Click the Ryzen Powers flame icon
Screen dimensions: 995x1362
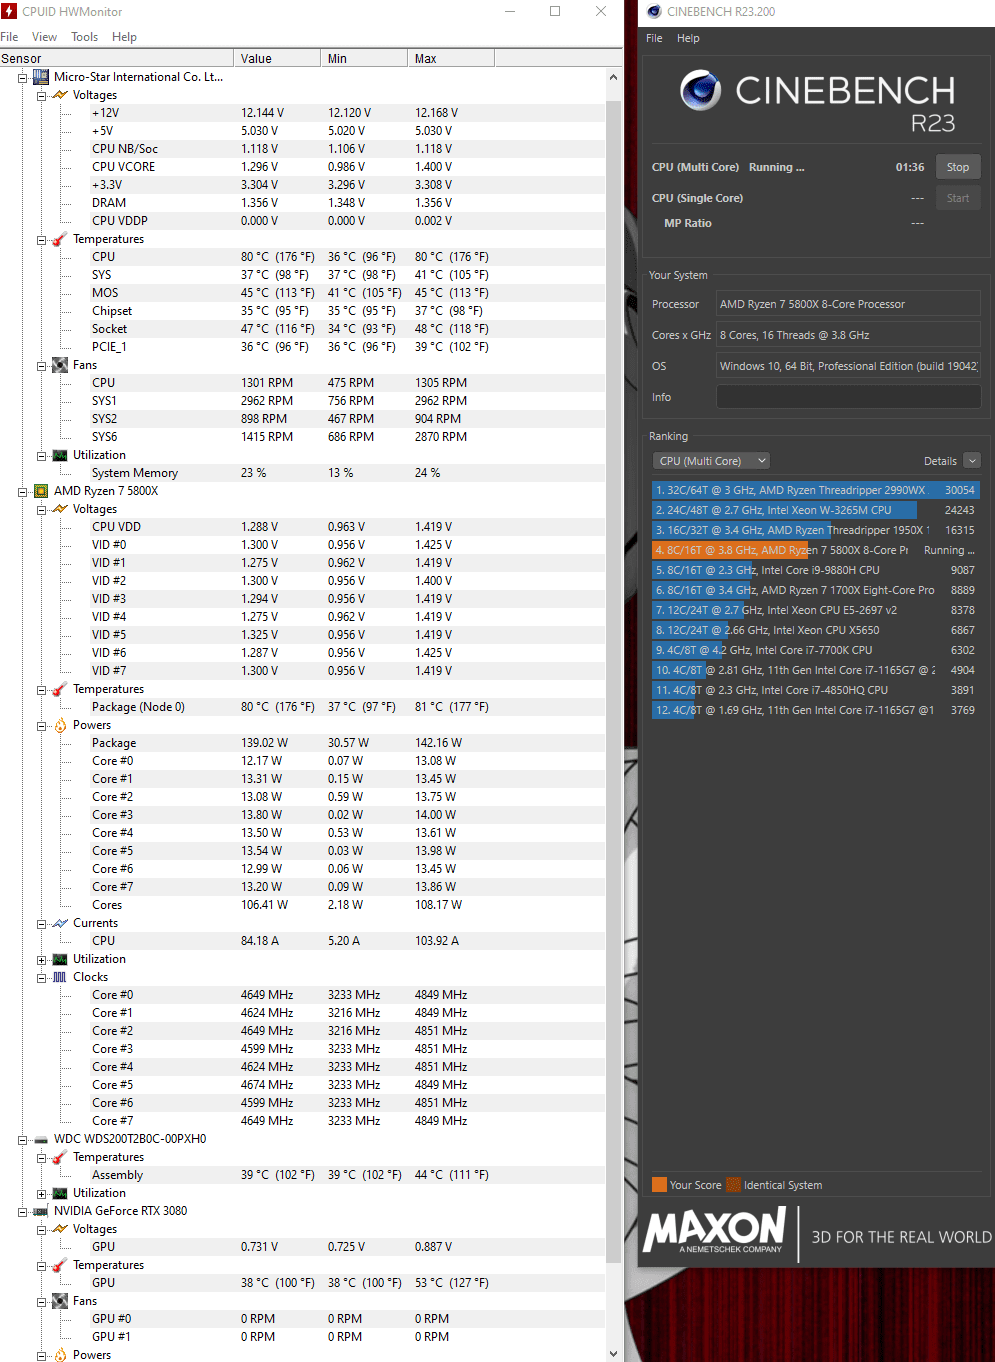(x=60, y=725)
